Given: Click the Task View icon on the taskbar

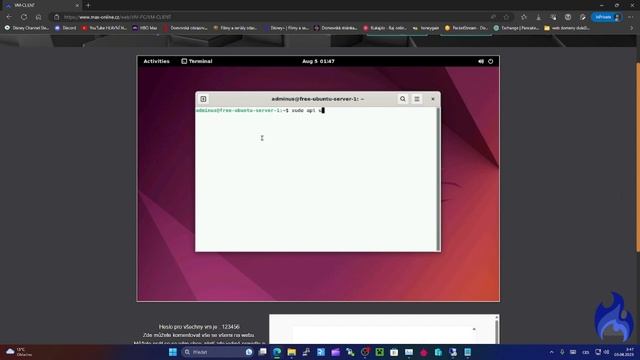Looking at the screenshot, I should point(263,352).
